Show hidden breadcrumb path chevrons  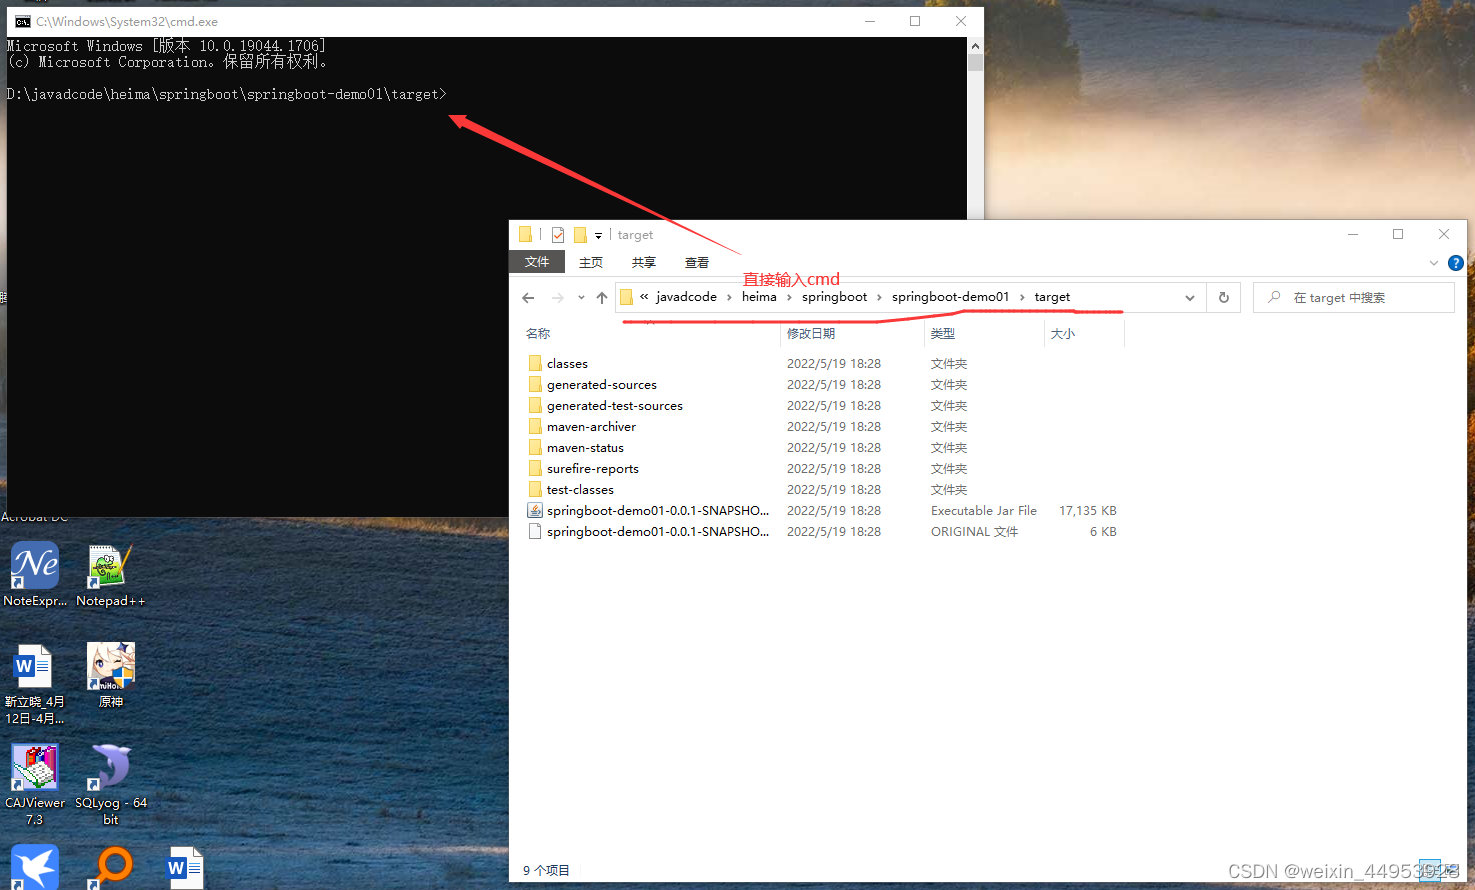coord(644,296)
